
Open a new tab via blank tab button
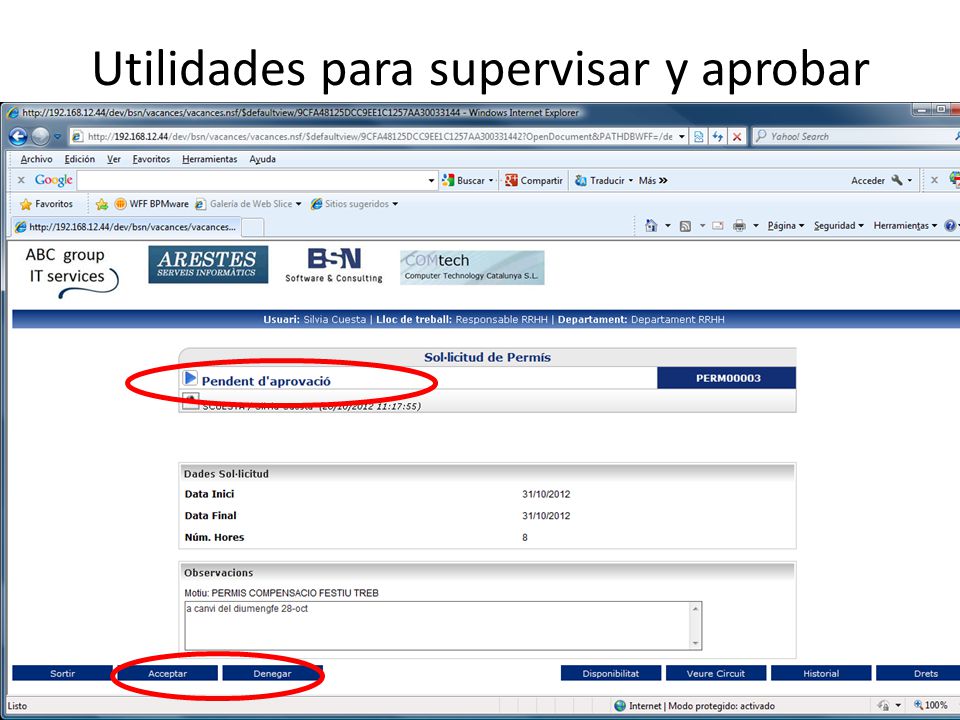coord(253,227)
